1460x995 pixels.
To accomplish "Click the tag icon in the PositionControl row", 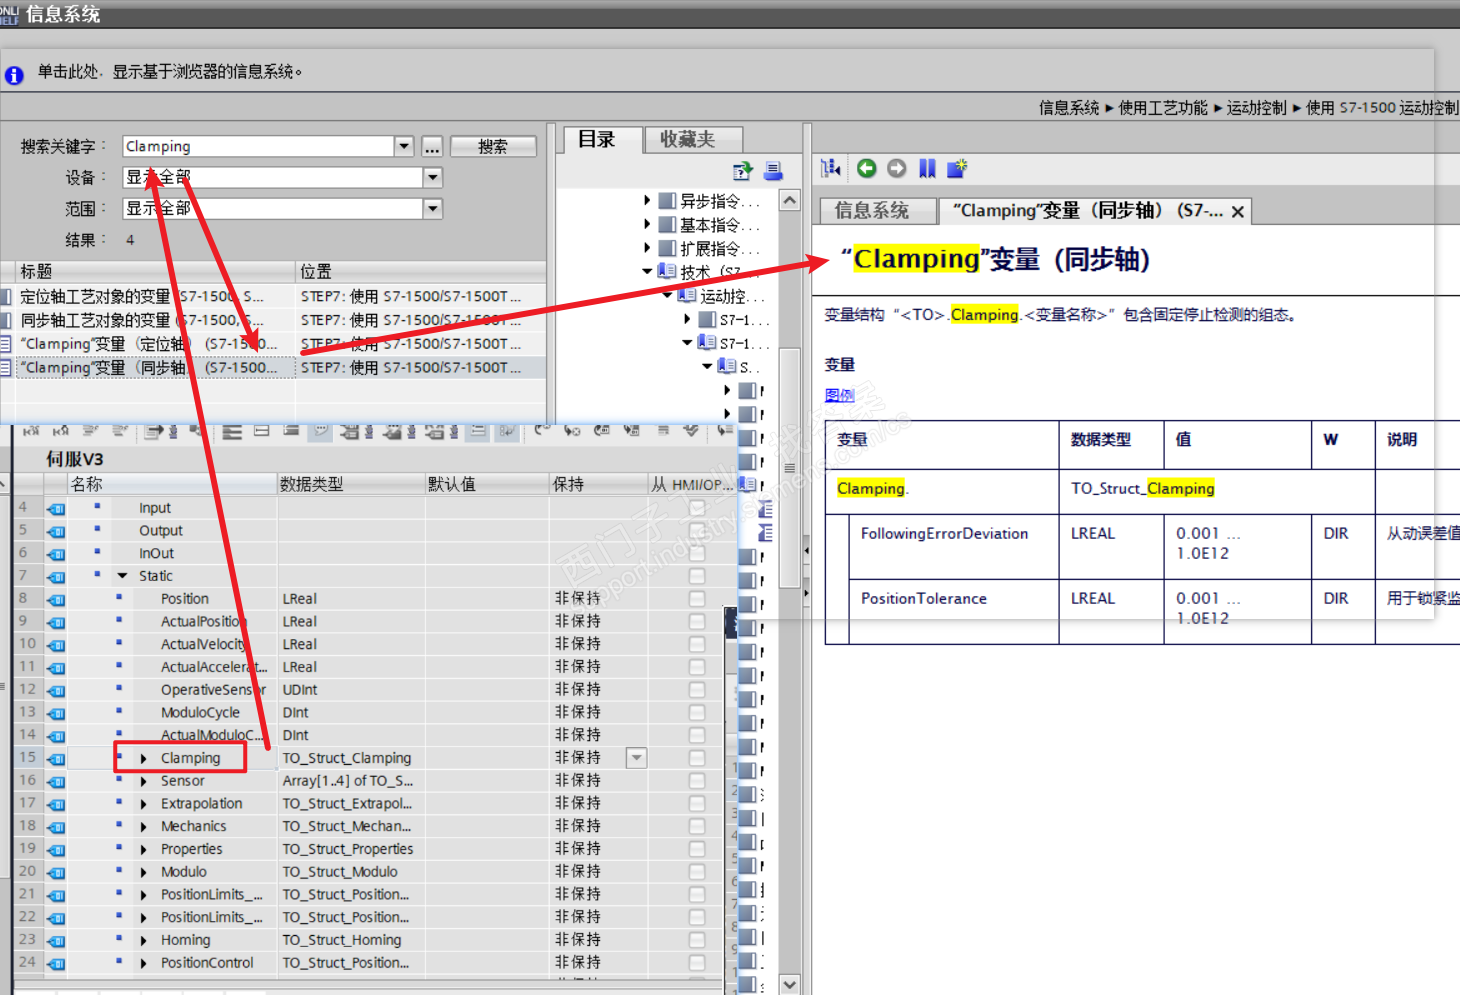I will point(56,964).
